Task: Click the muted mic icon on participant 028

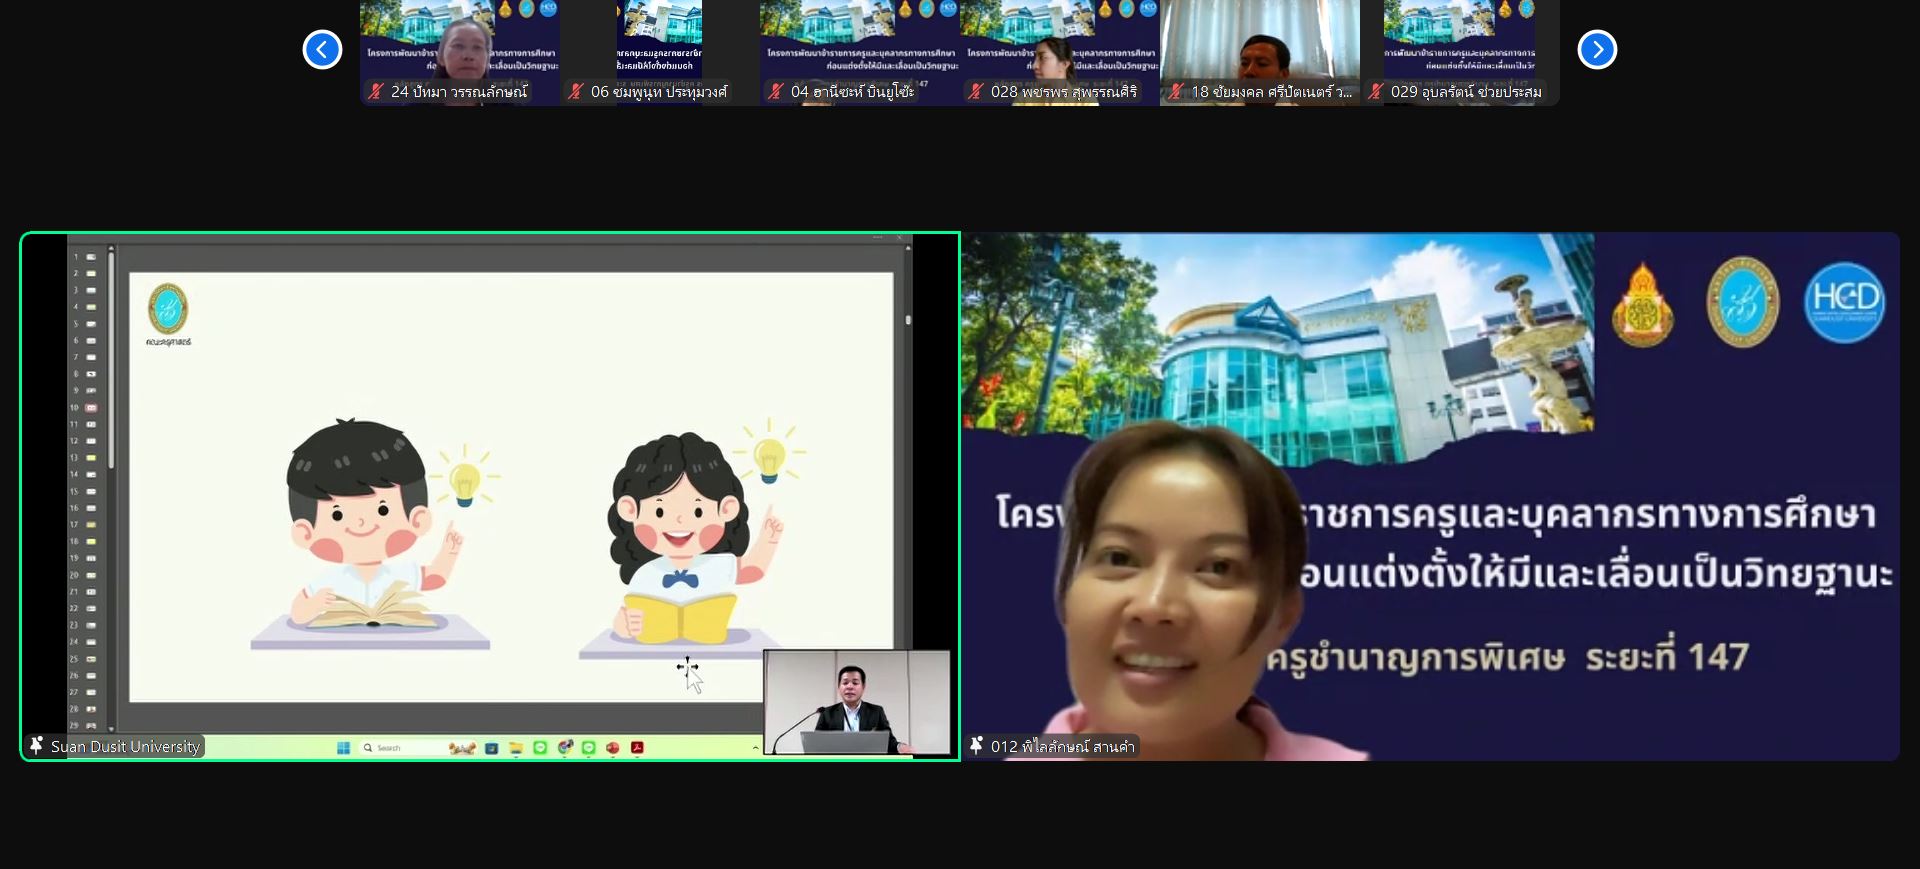Action: point(976,92)
